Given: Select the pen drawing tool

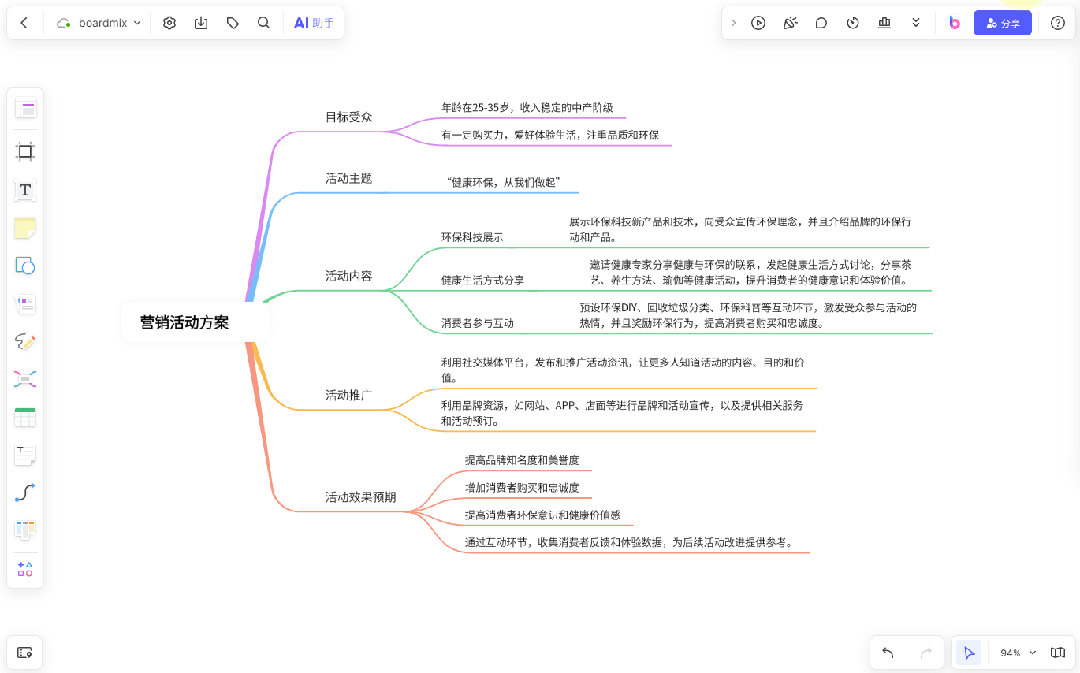Looking at the screenshot, I should point(25,342).
